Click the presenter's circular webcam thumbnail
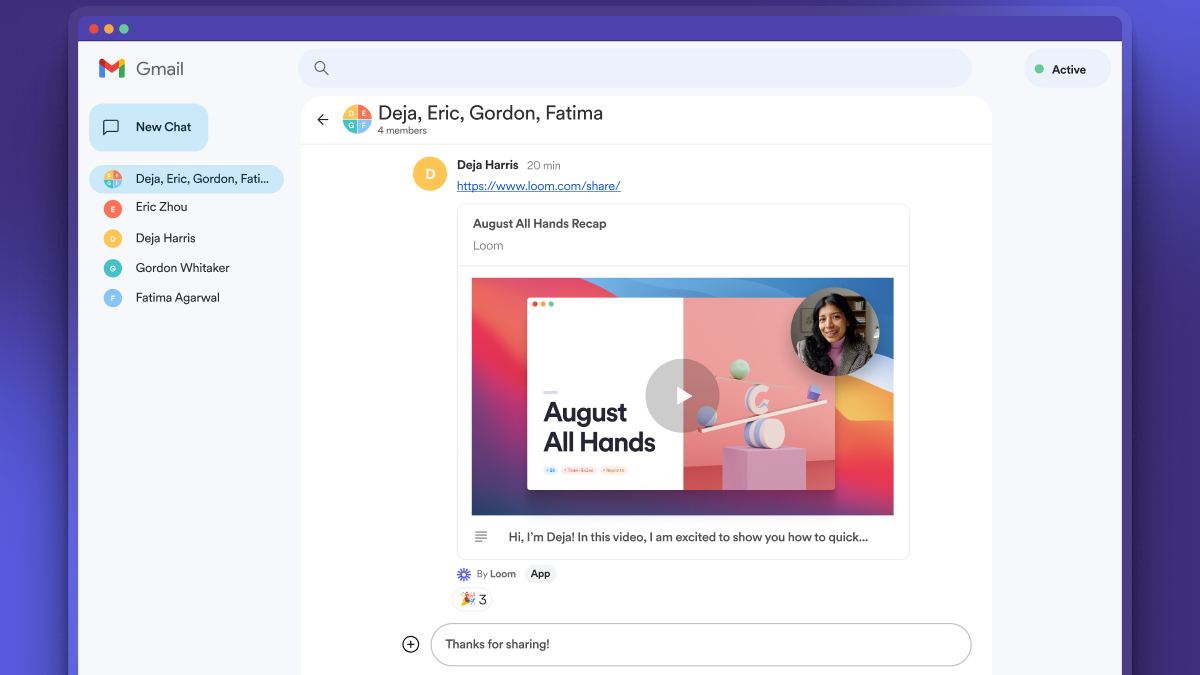 click(835, 332)
